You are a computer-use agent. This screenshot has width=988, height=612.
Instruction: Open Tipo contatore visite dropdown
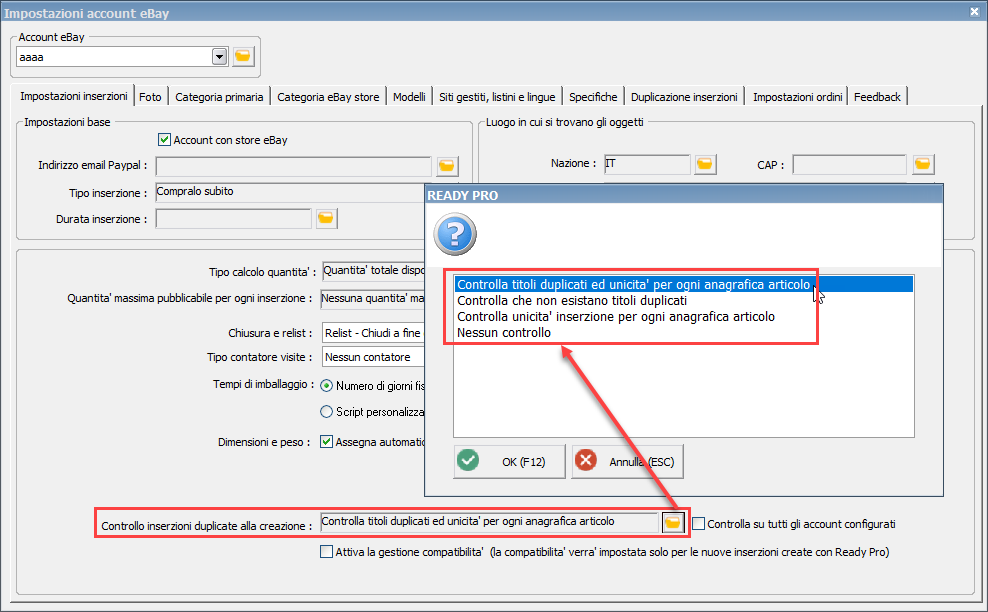click(373, 357)
